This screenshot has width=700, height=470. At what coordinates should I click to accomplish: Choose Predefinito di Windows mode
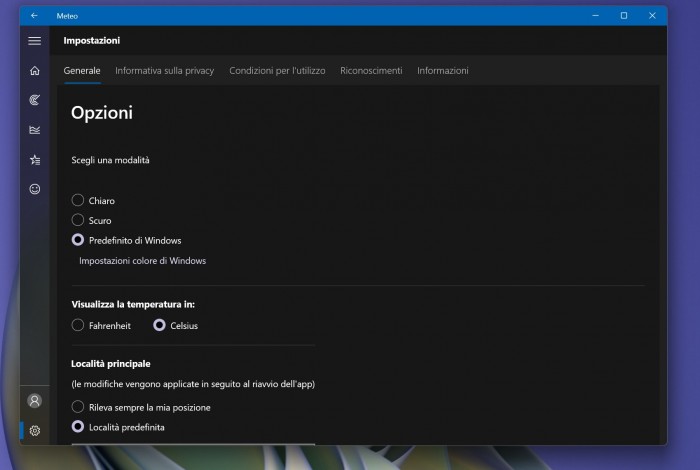click(x=78, y=240)
